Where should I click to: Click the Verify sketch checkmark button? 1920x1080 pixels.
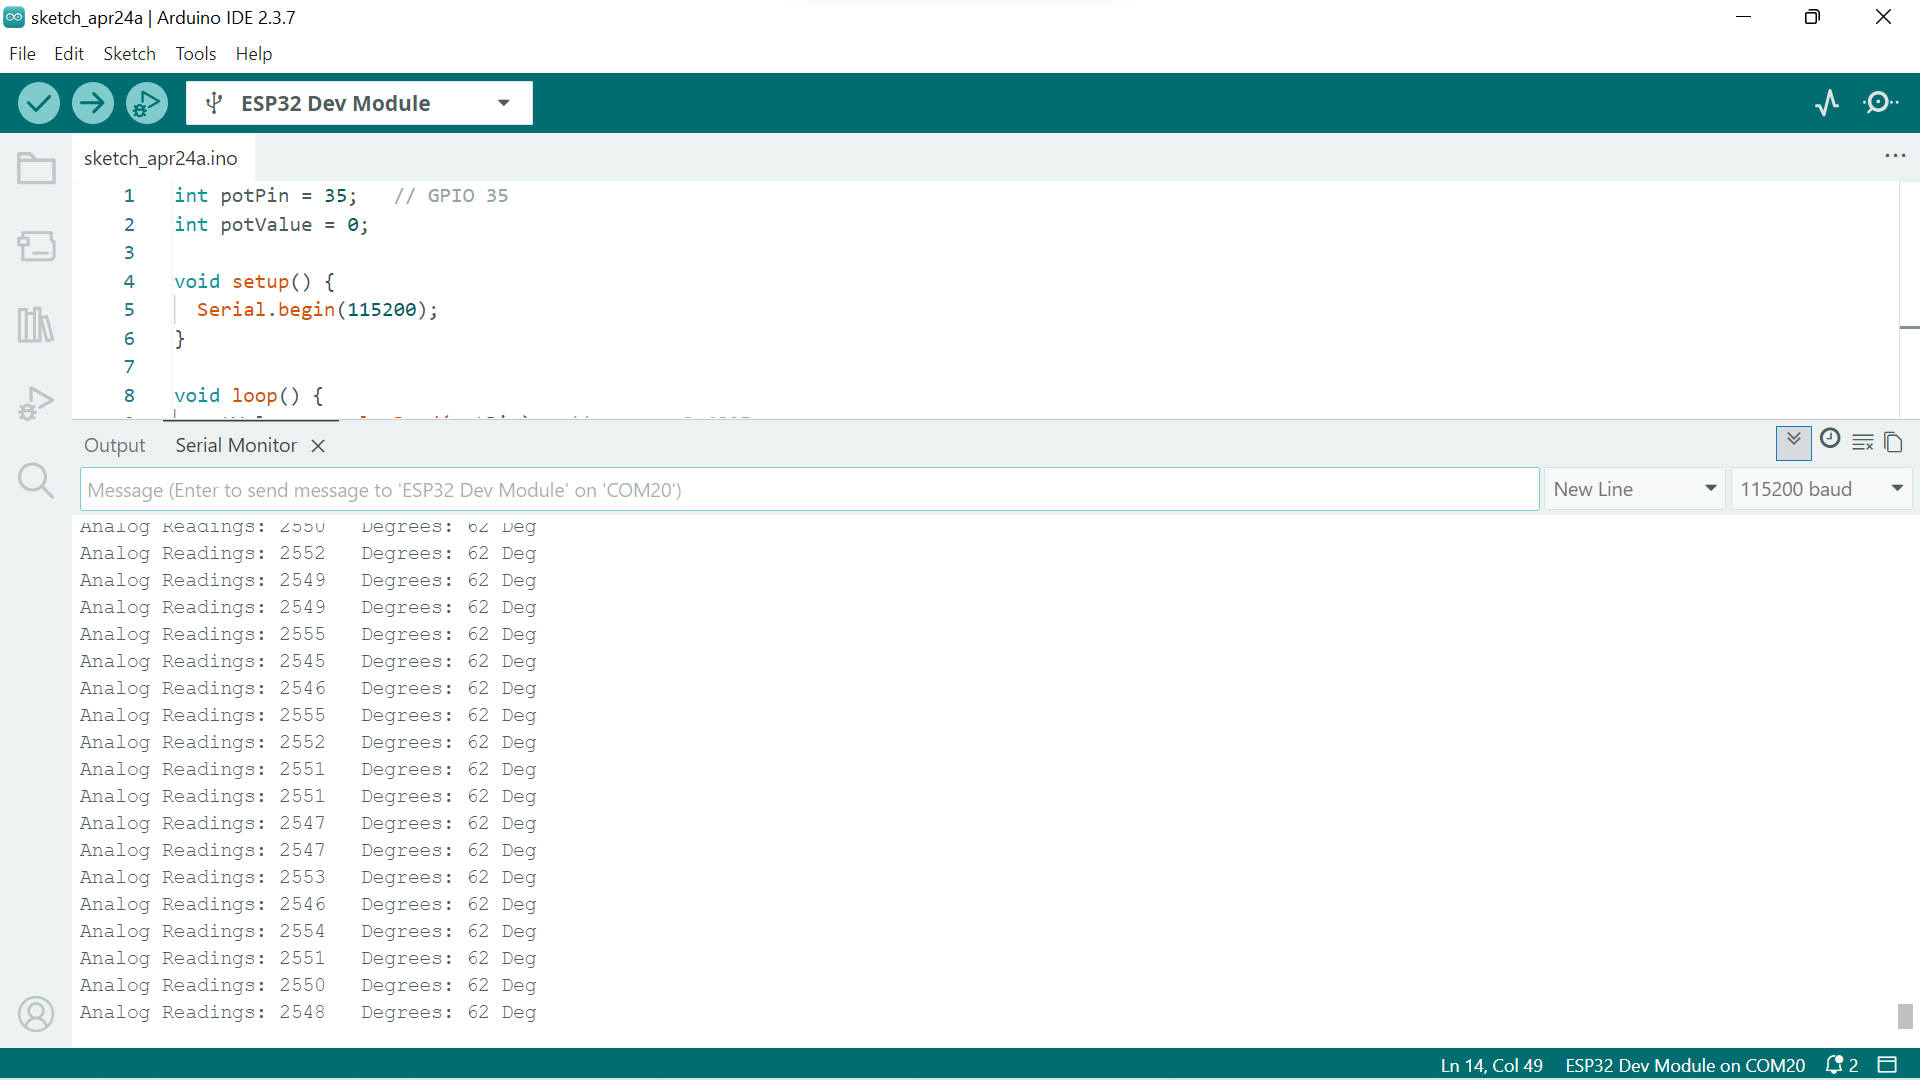[x=39, y=103]
